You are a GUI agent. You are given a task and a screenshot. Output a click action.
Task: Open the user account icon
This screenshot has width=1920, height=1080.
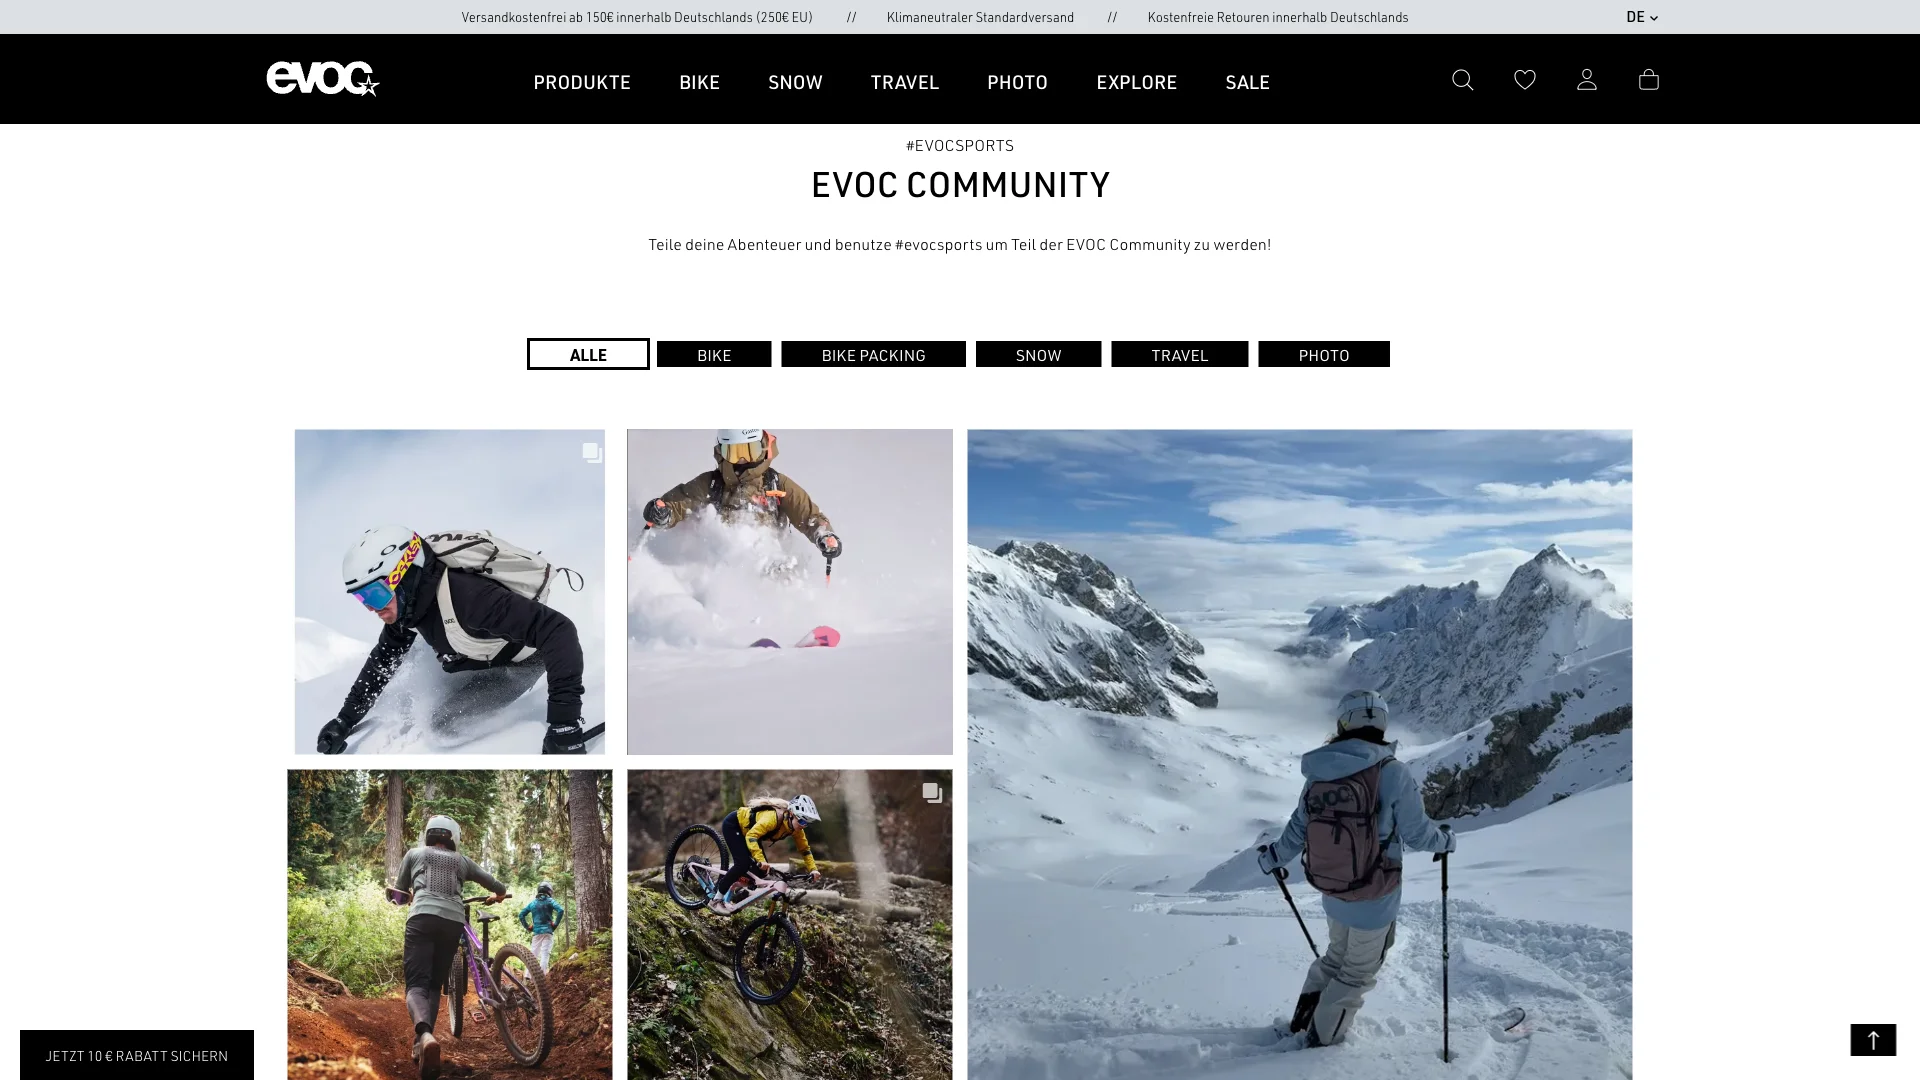pyautogui.click(x=1586, y=80)
